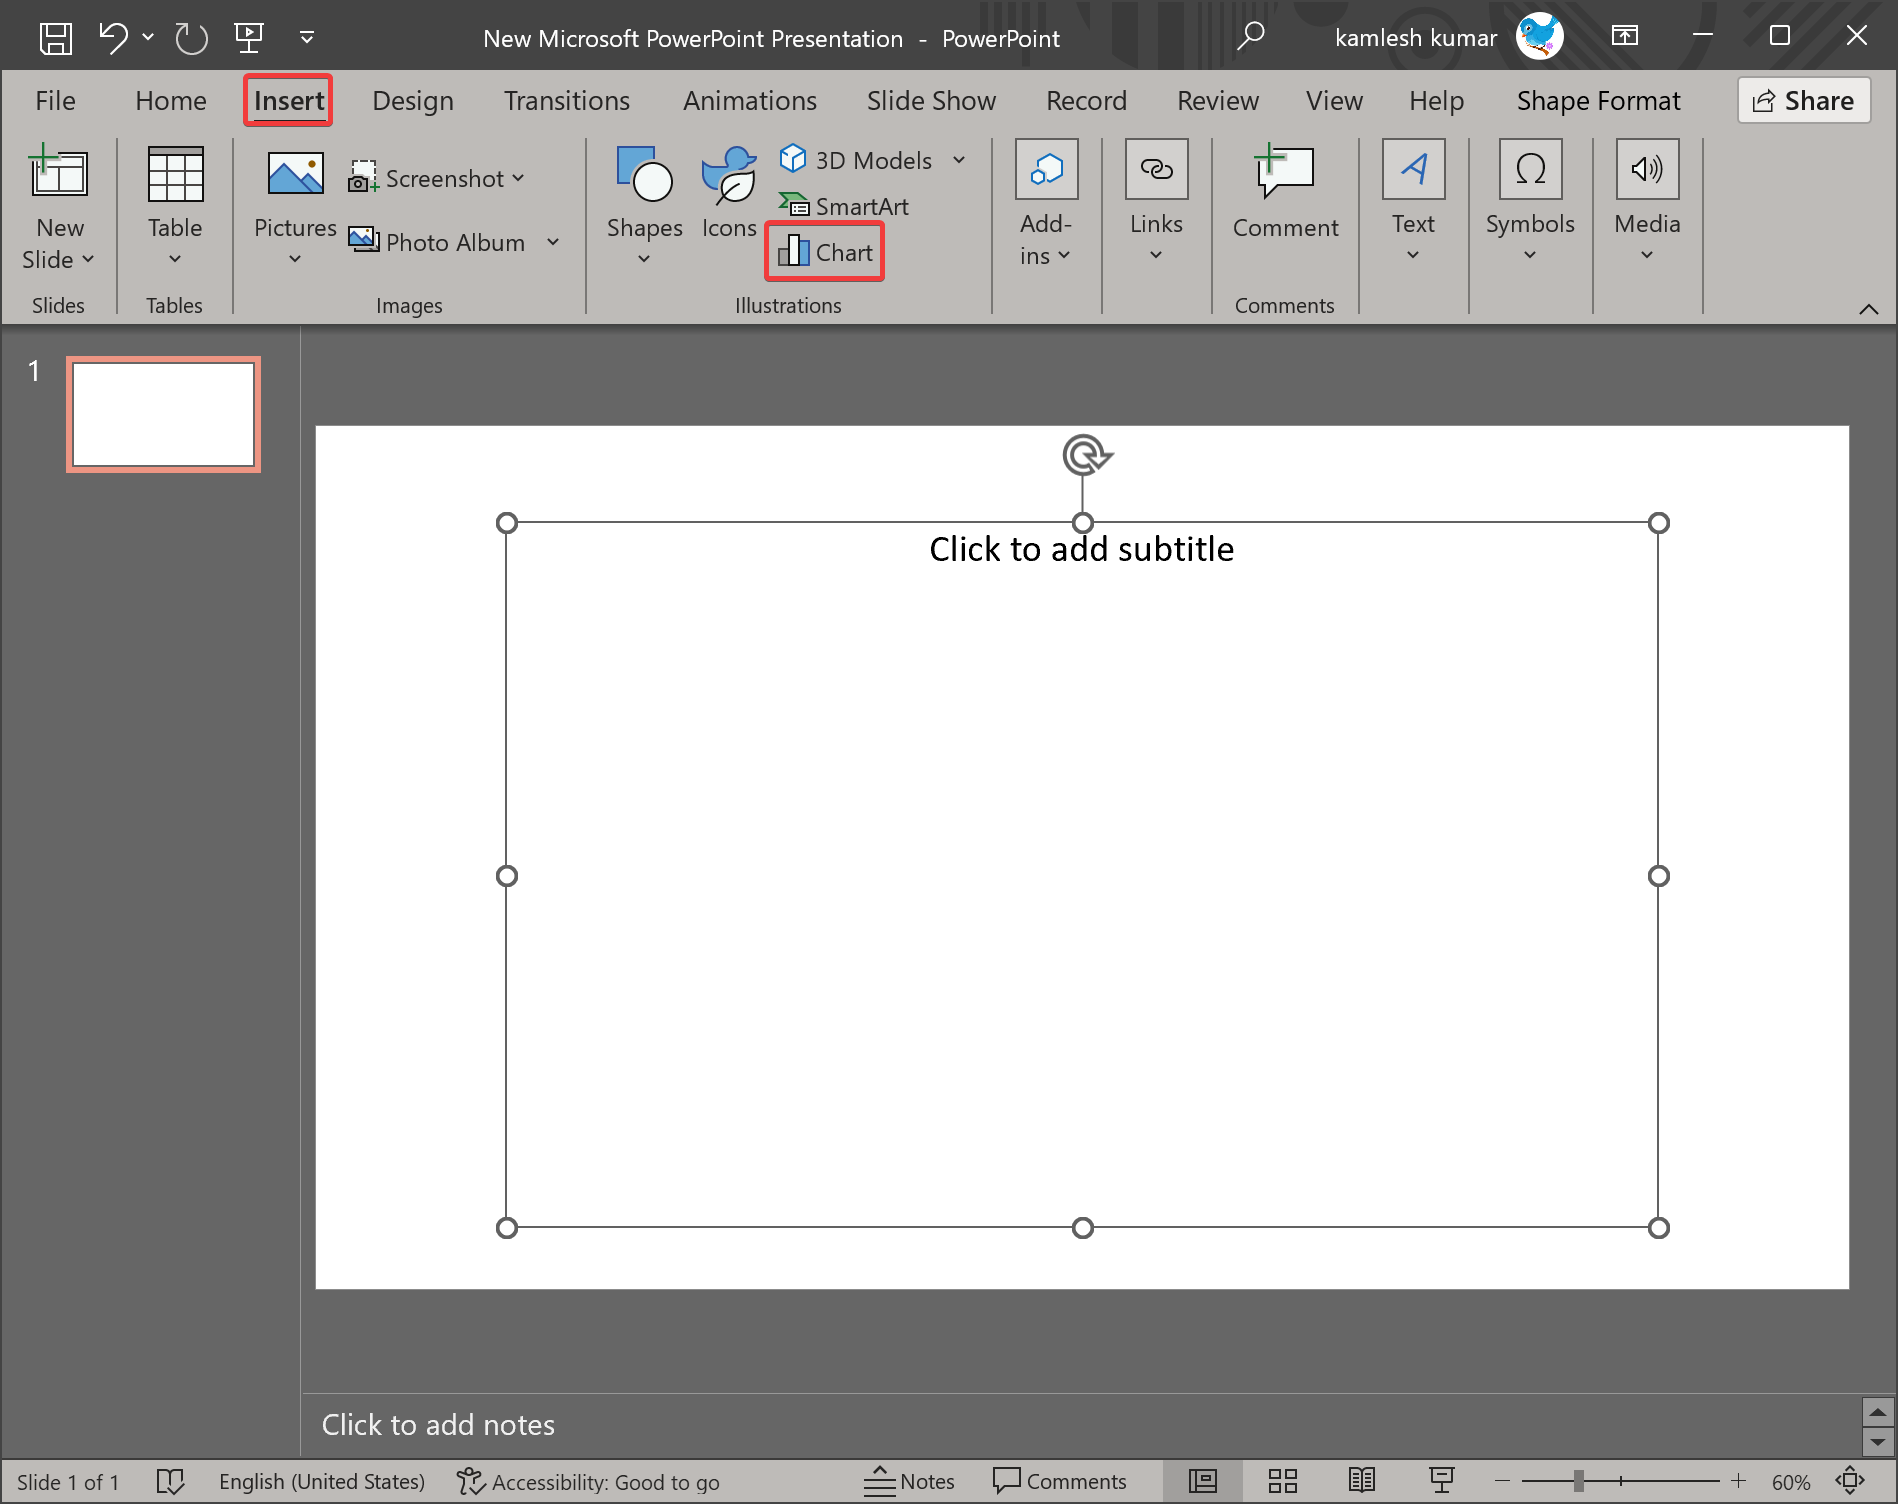Image resolution: width=1898 pixels, height=1504 pixels.
Task: Open the Help tab
Action: pos(1437,101)
